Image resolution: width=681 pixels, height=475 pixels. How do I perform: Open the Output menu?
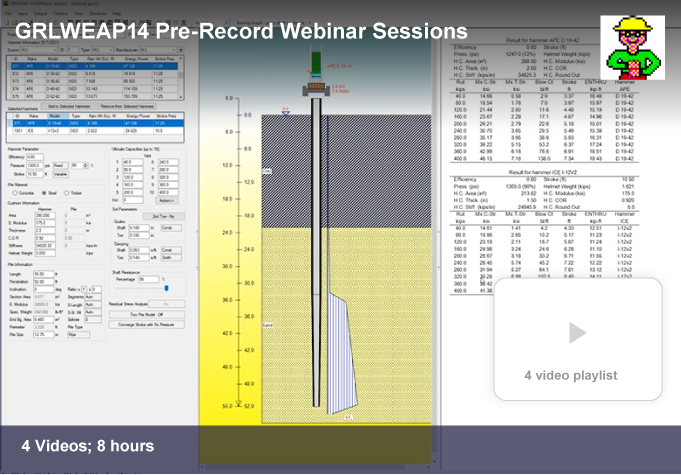[40, 13]
